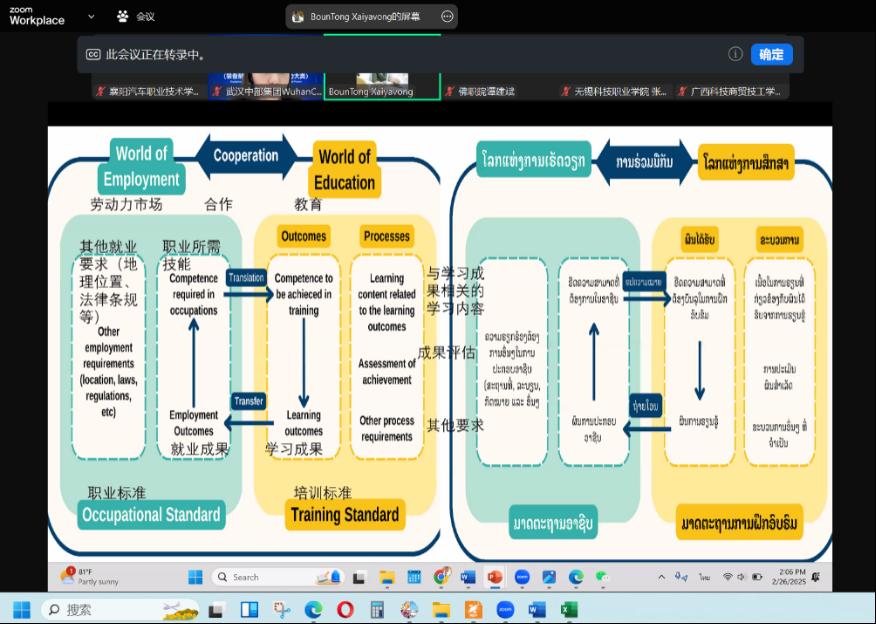The image size is (876, 624).
Task: Launch Microsoft Edge from the bottom taskbar
Action: click(x=313, y=608)
